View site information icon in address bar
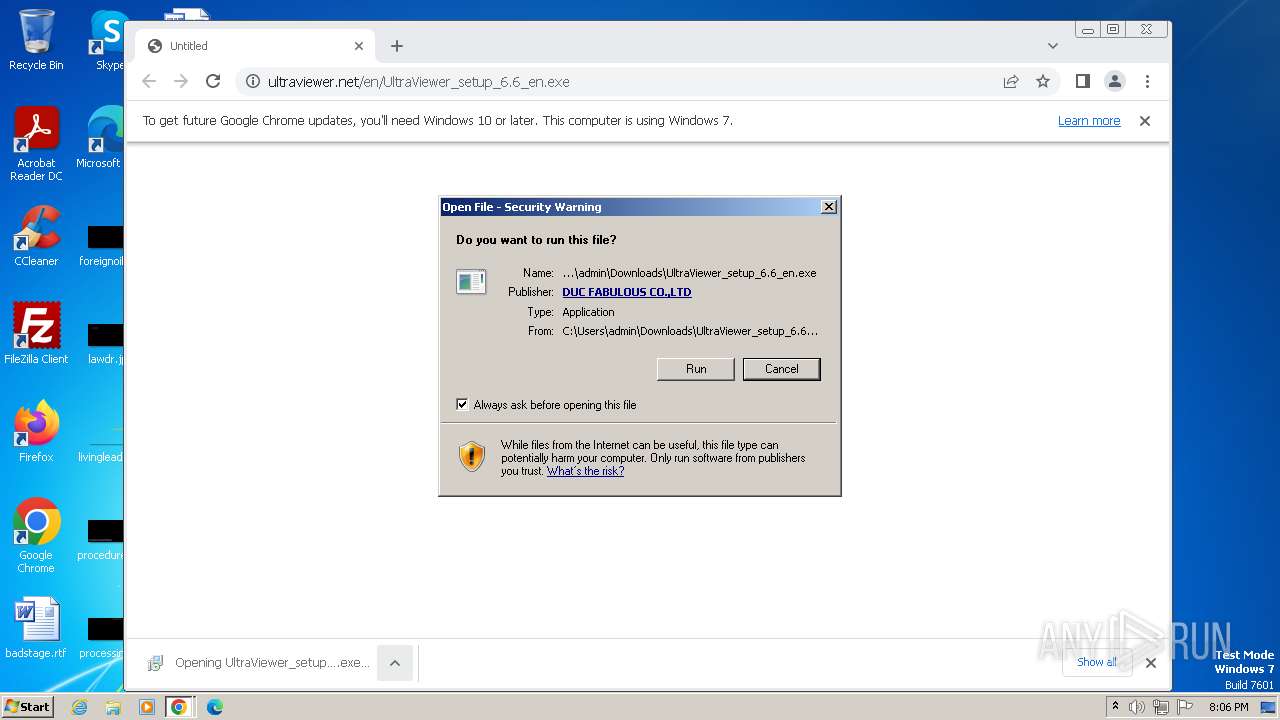This screenshot has width=1280, height=720. click(253, 82)
